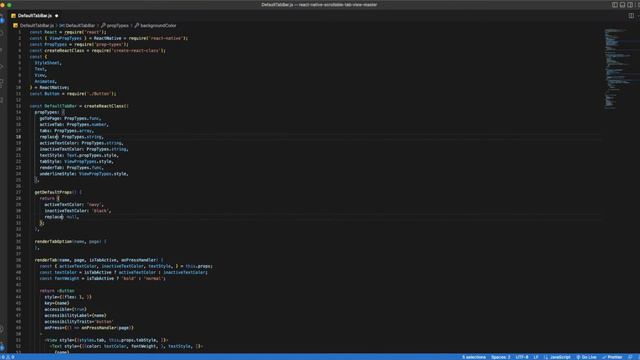Click 'renderTab' method definition line

click(x=99, y=260)
